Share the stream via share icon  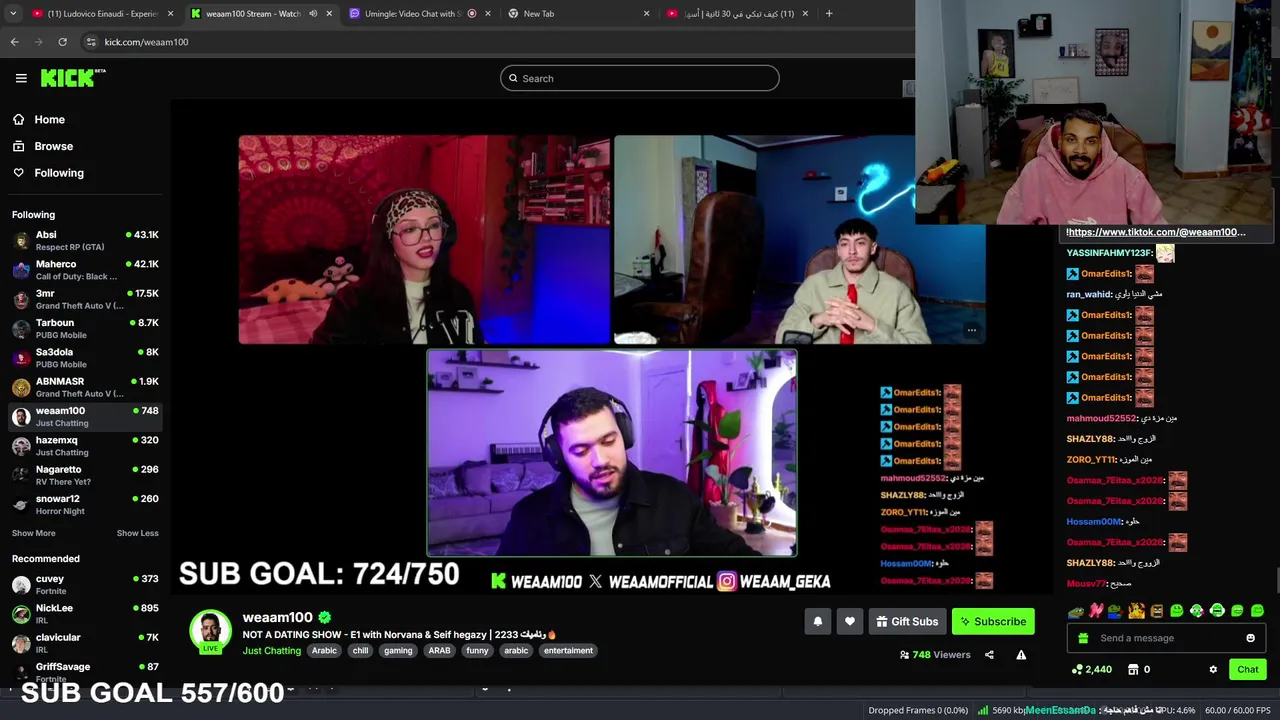point(989,655)
